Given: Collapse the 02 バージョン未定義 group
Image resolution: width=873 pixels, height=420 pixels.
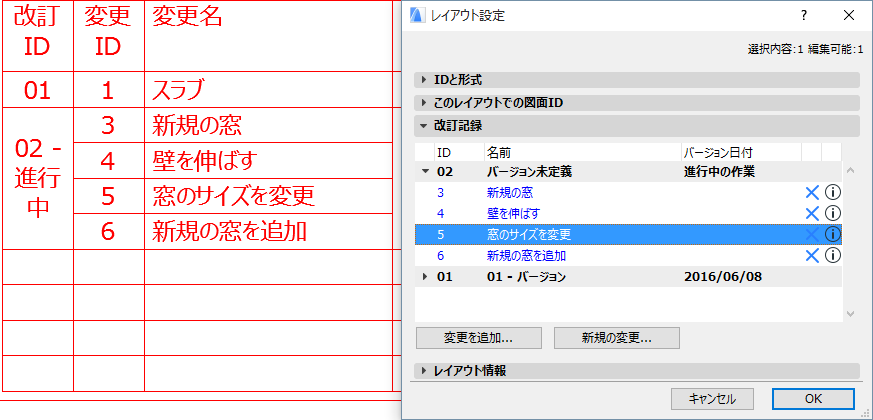Looking at the screenshot, I should (x=425, y=172).
